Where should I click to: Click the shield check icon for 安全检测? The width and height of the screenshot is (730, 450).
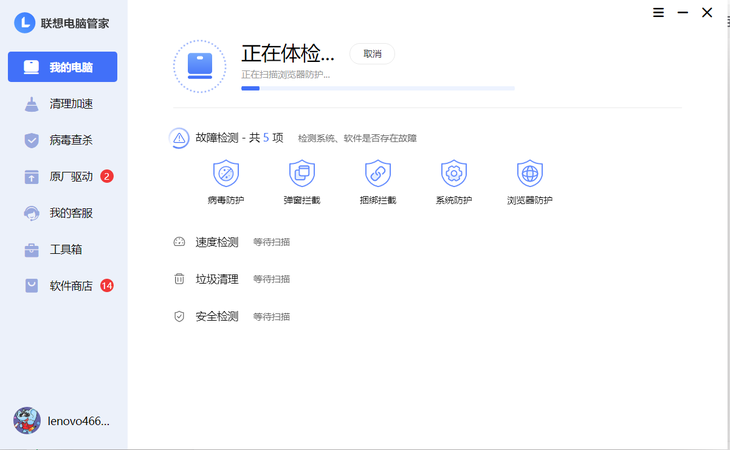(x=179, y=316)
